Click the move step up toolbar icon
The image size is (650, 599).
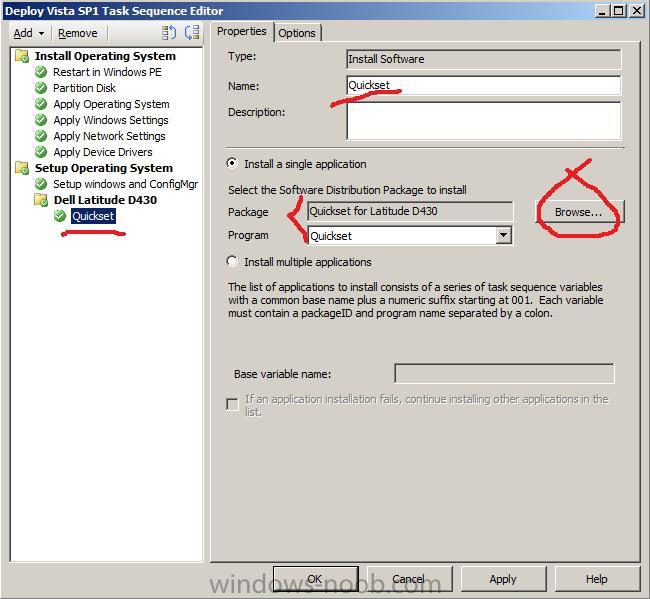point(169,33)
